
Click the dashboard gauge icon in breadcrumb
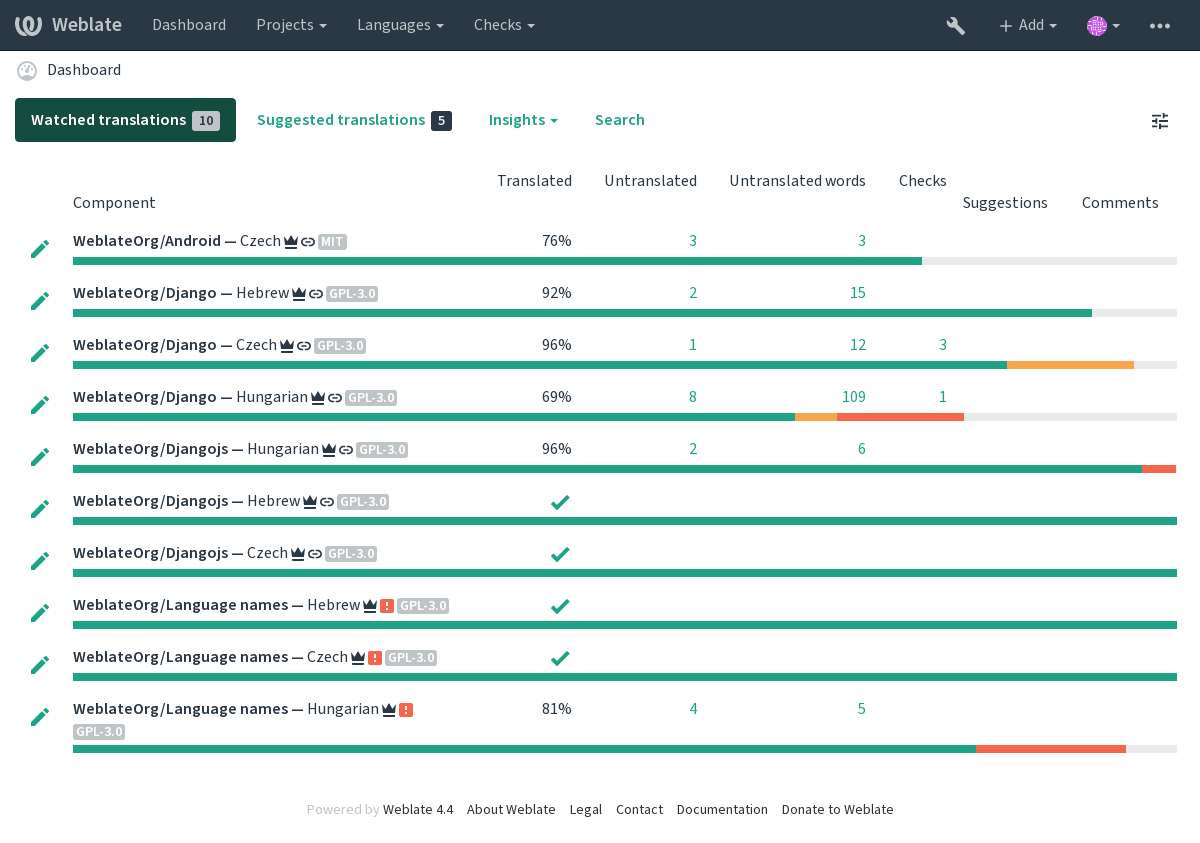pyautogui.click(x=27, y=70)
